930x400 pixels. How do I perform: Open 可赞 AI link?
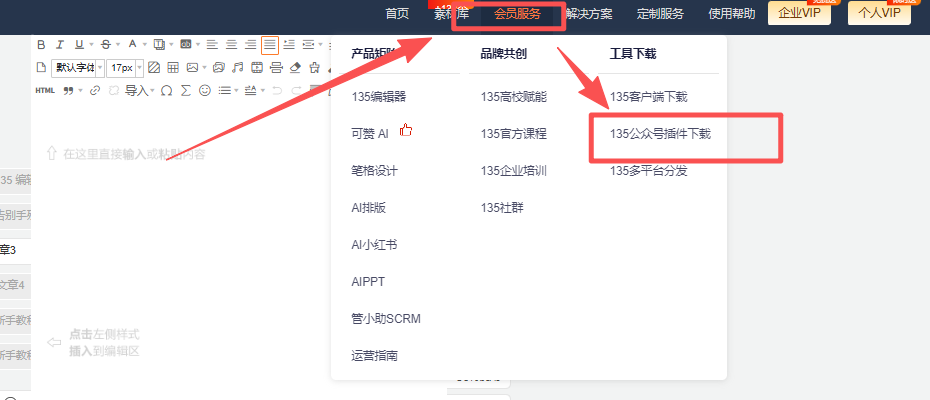click(370, 134)
